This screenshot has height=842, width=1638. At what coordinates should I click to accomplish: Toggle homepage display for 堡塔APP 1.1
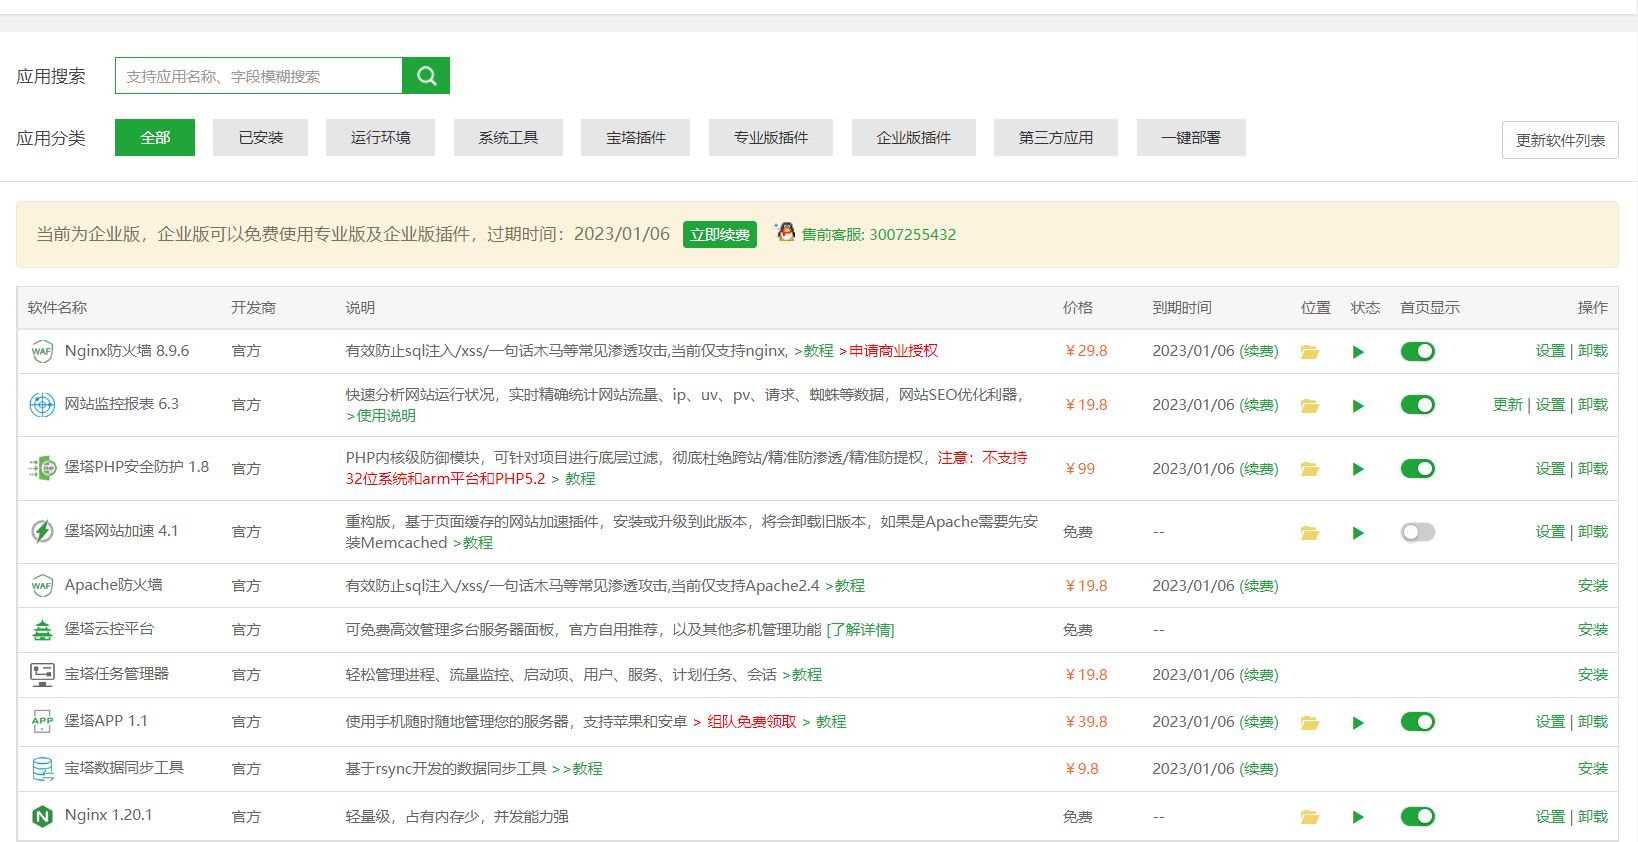[x=1417, y=722]
